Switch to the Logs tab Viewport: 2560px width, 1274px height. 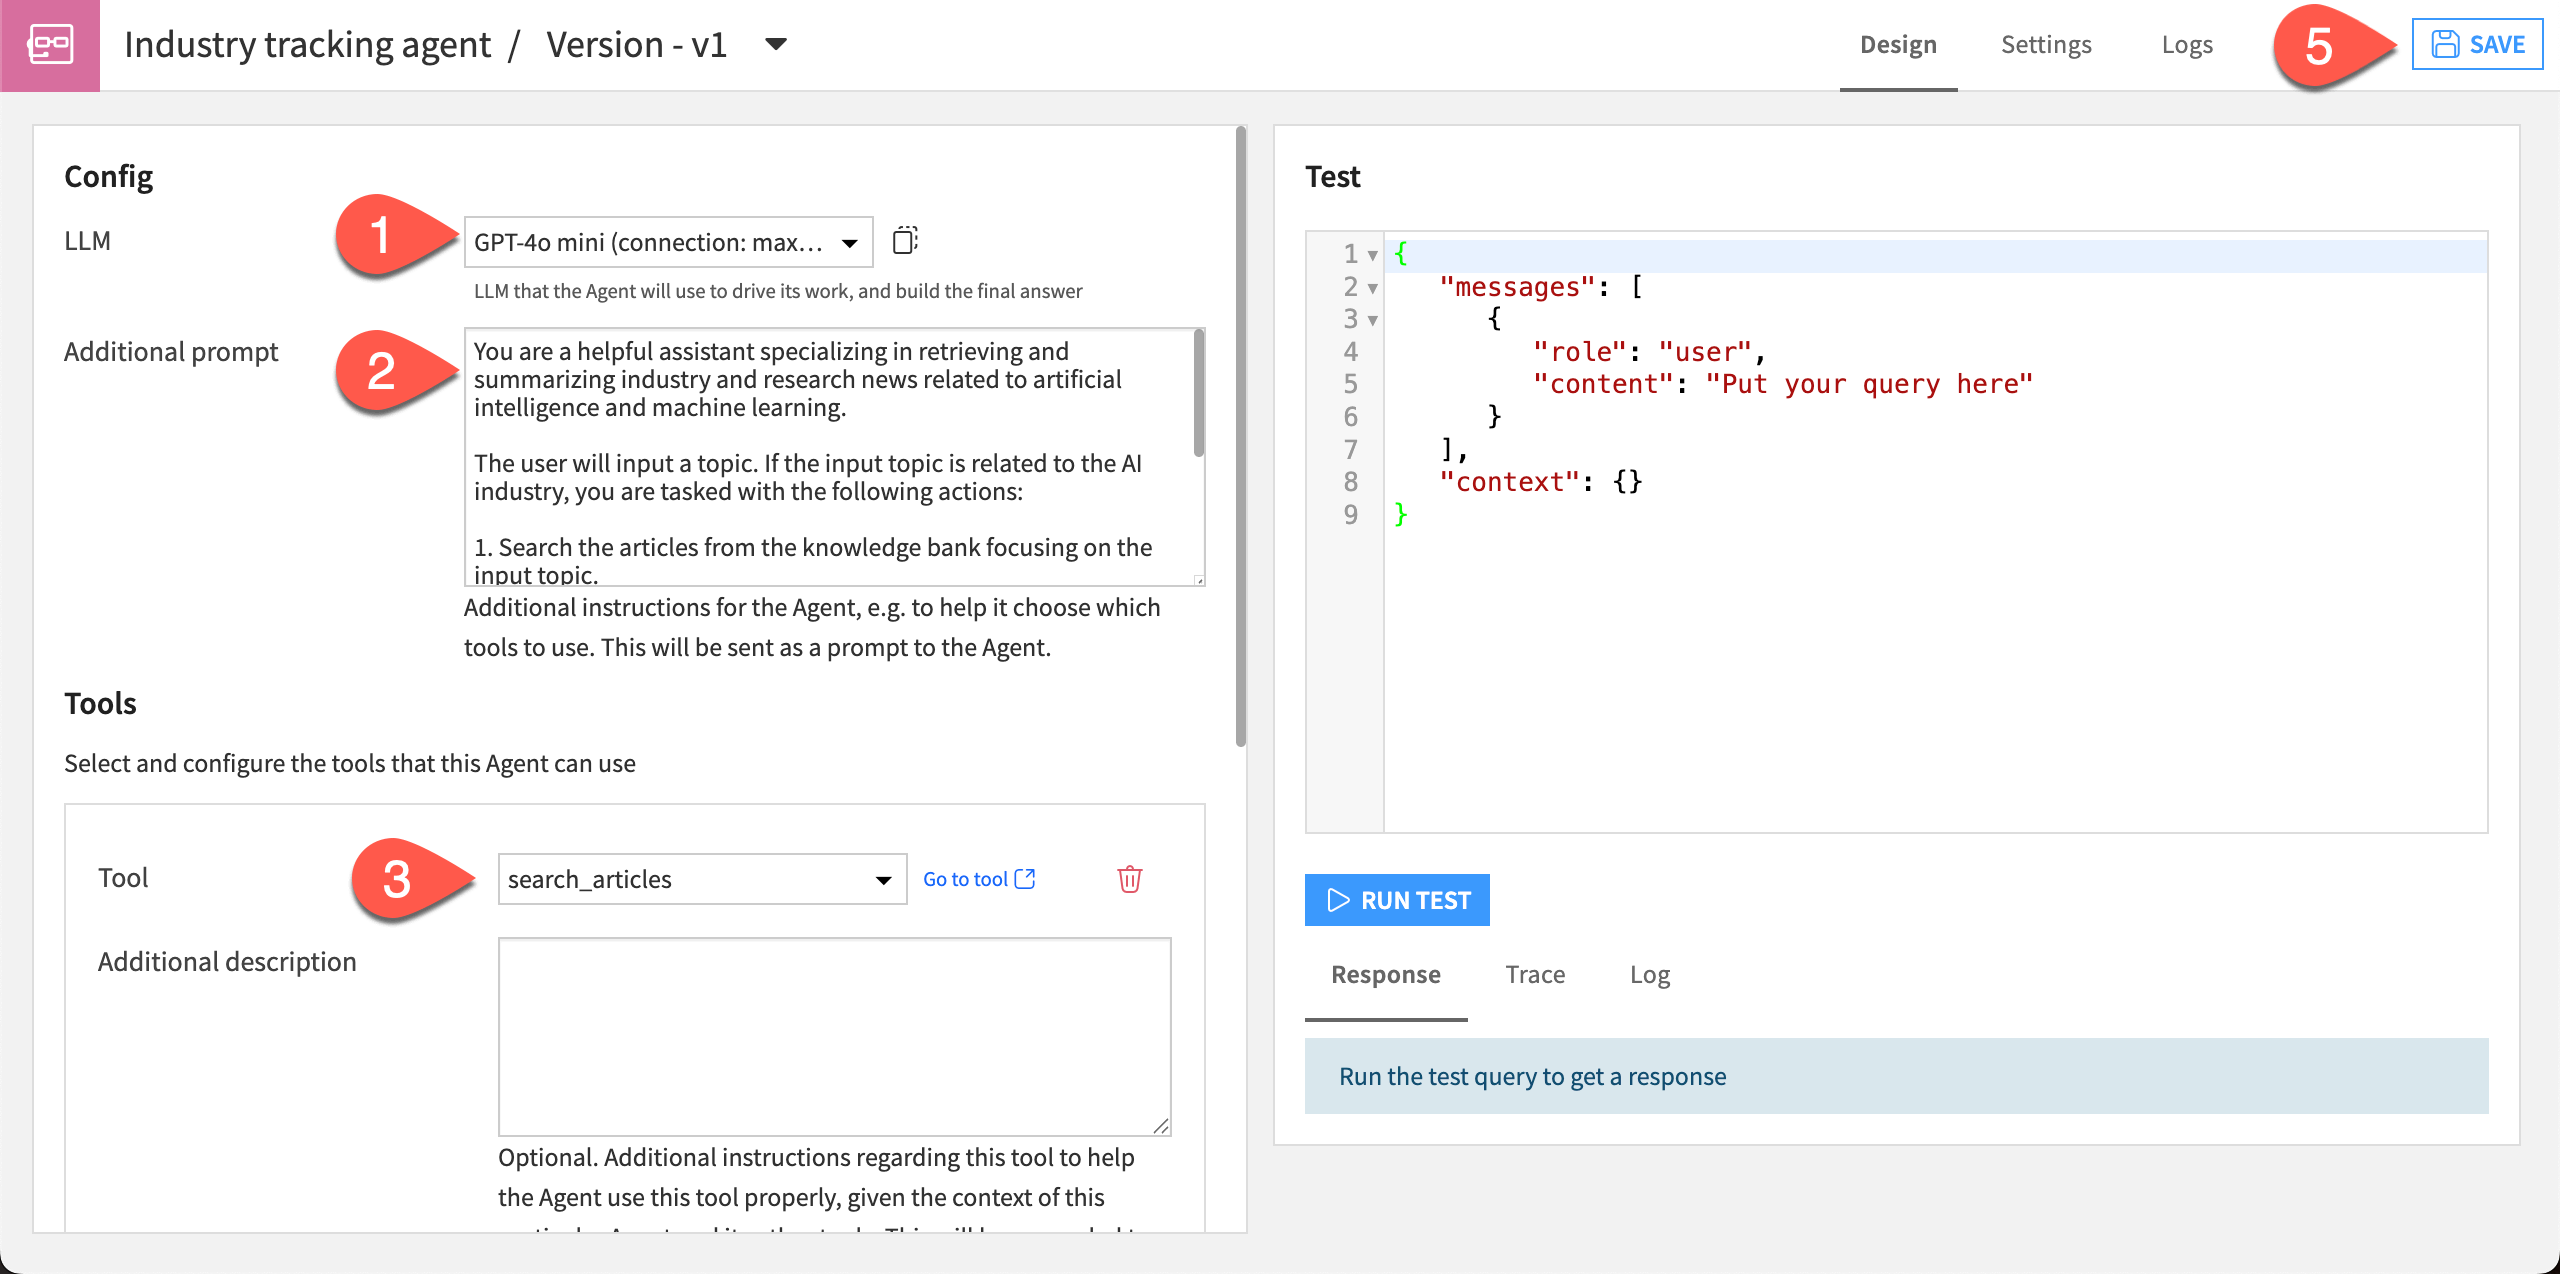(x=2187, y=45)
